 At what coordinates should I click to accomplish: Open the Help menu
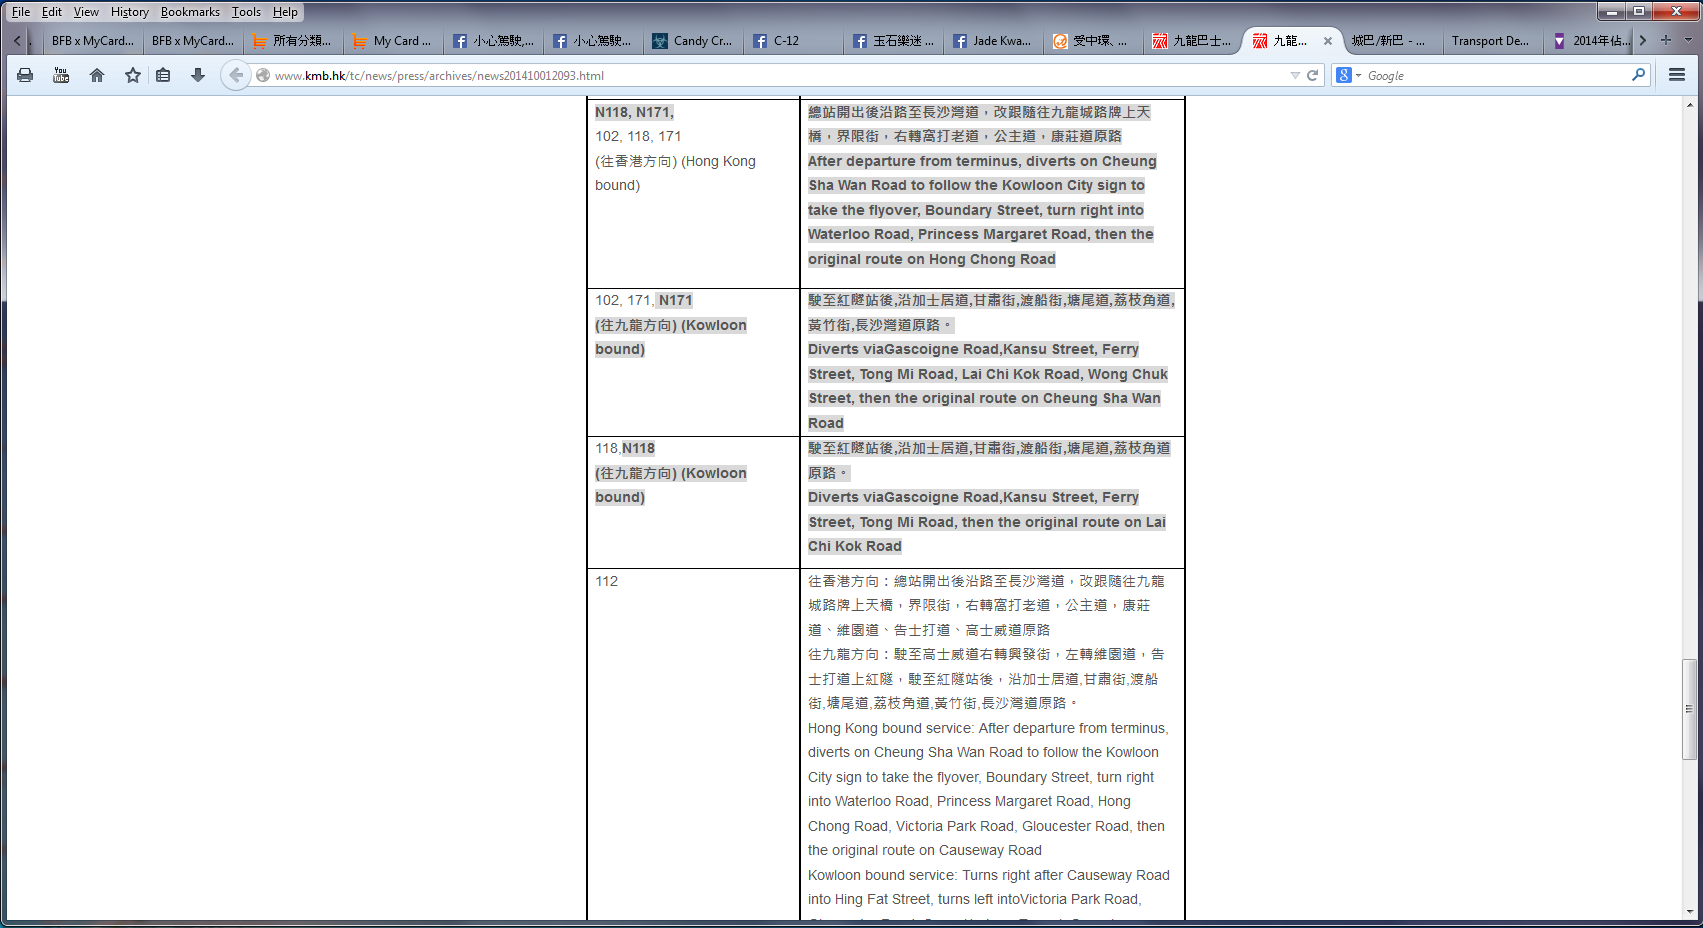point(285,12)
